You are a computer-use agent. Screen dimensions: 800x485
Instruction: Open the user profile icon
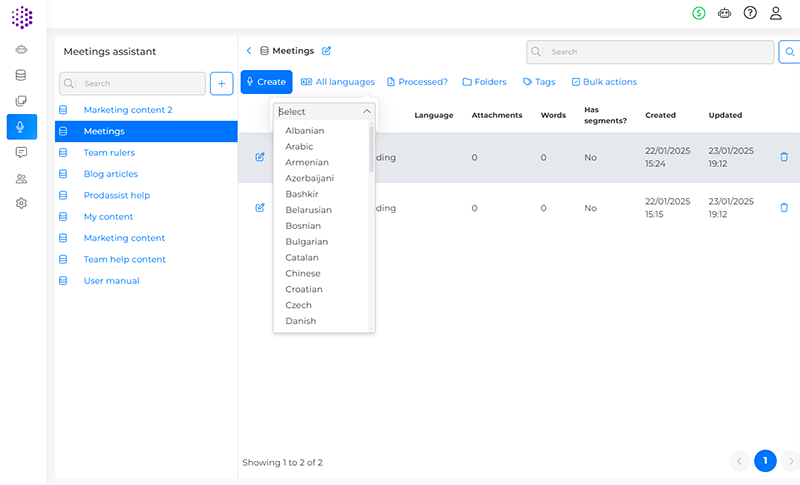click(776, 13)
